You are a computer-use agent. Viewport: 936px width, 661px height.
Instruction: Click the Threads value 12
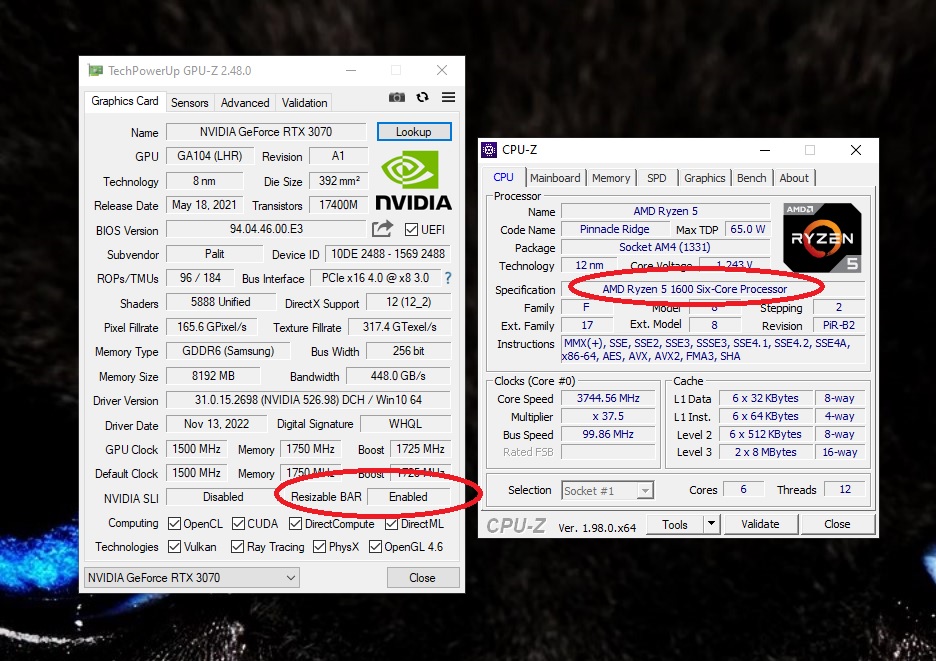pyautogui.click(x=845, y=490)
